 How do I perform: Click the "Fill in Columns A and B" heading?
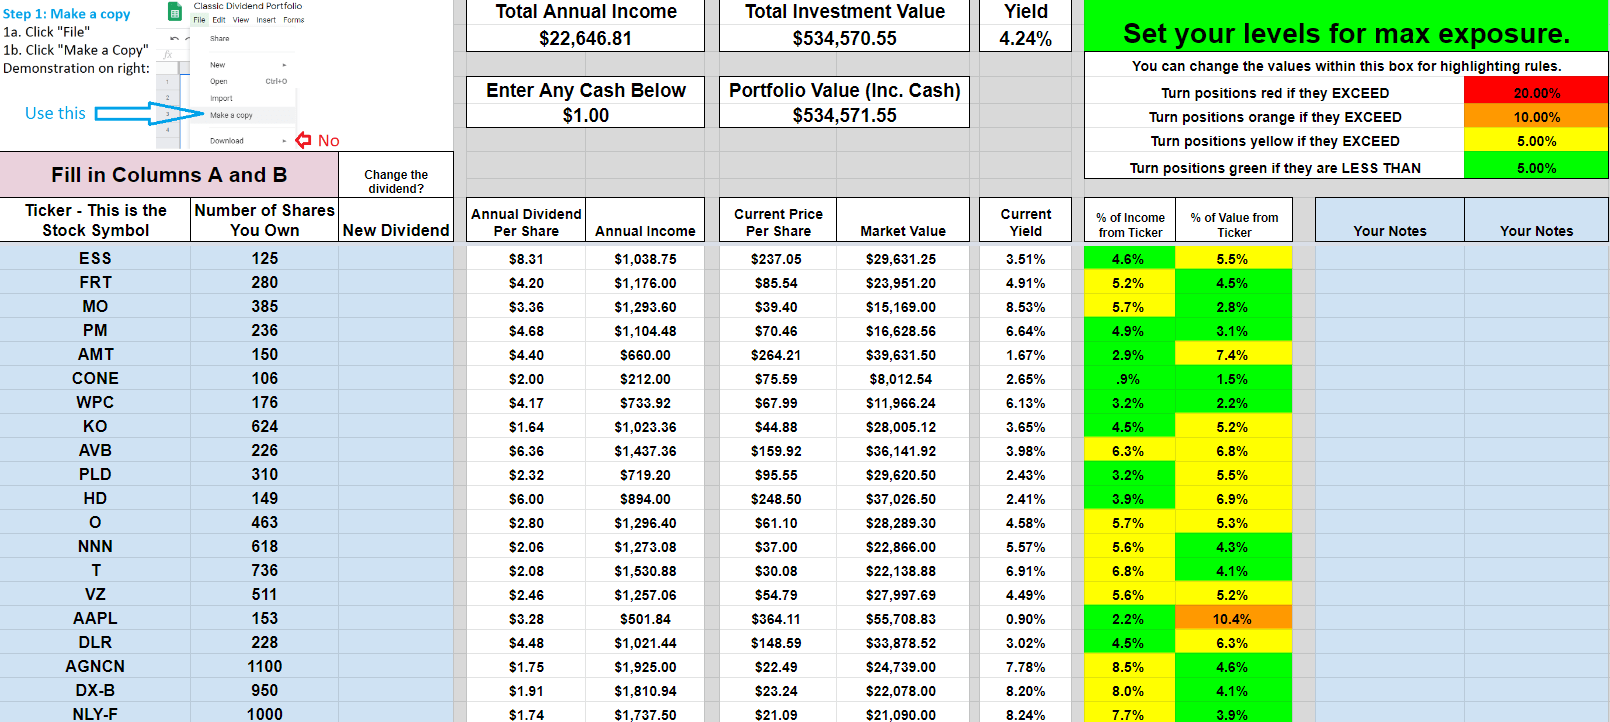click(x=169, y=175)
